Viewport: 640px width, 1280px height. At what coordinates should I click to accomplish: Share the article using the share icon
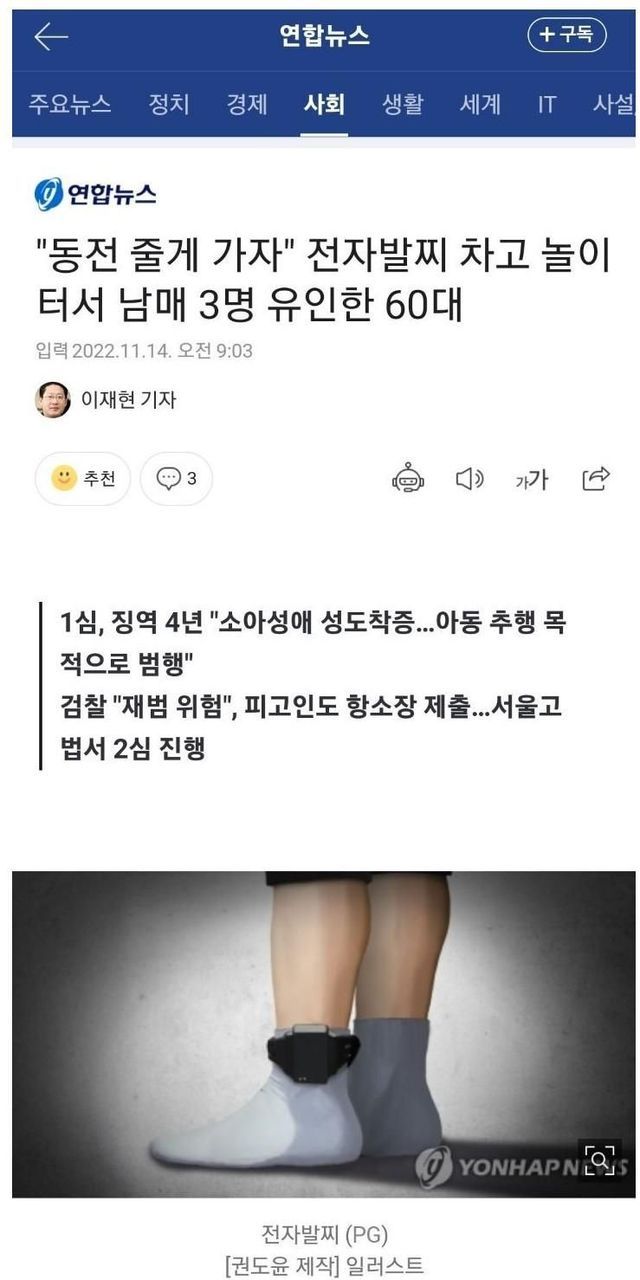click(596, 479)
